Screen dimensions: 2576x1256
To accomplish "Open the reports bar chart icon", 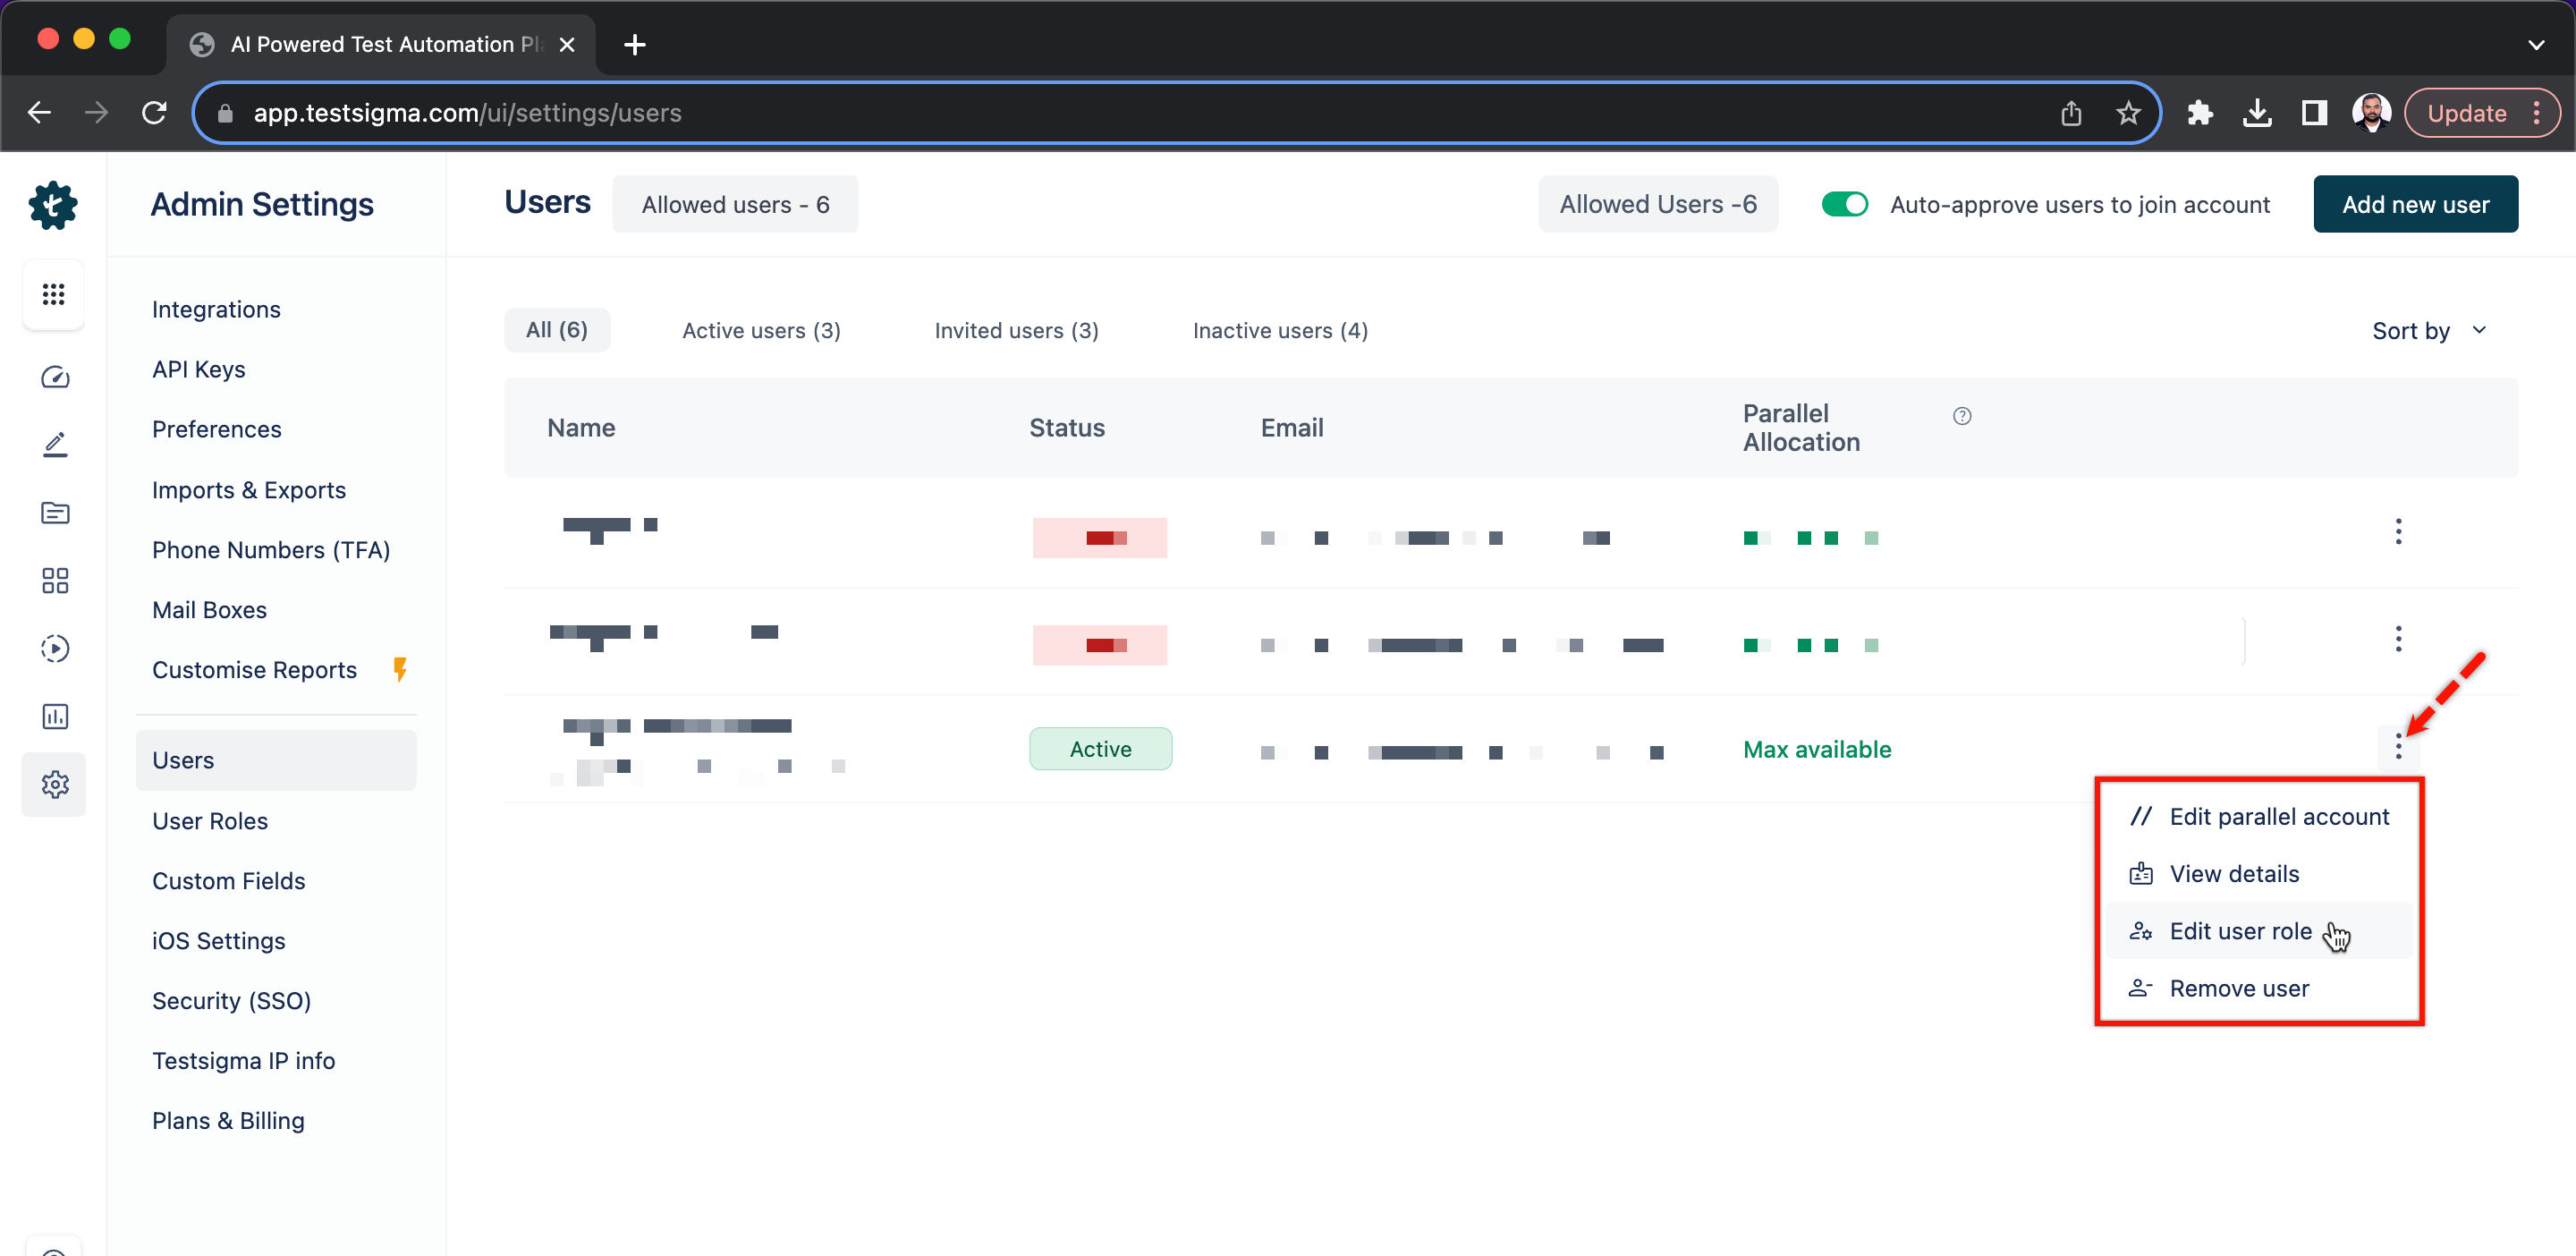I will point(55,716).
